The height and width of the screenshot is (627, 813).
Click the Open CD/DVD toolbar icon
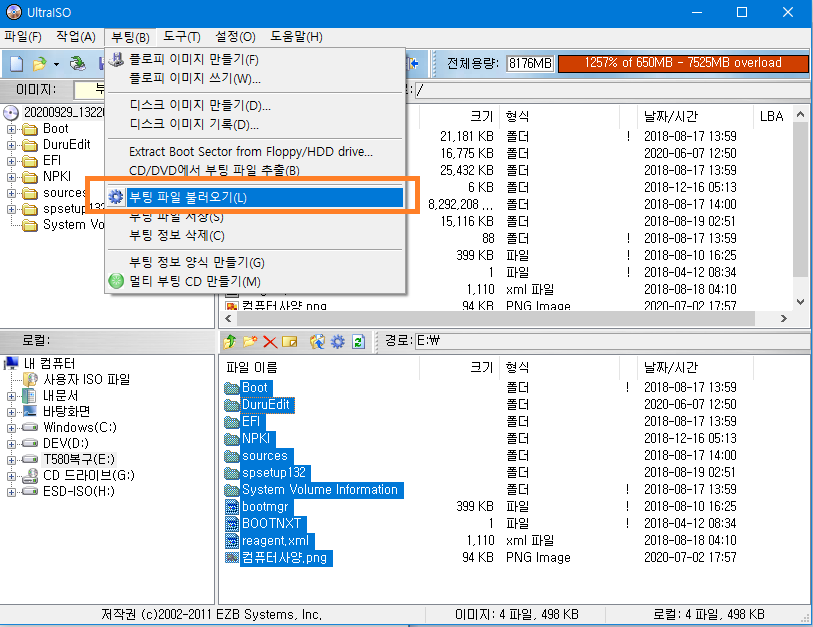[78, 63]
